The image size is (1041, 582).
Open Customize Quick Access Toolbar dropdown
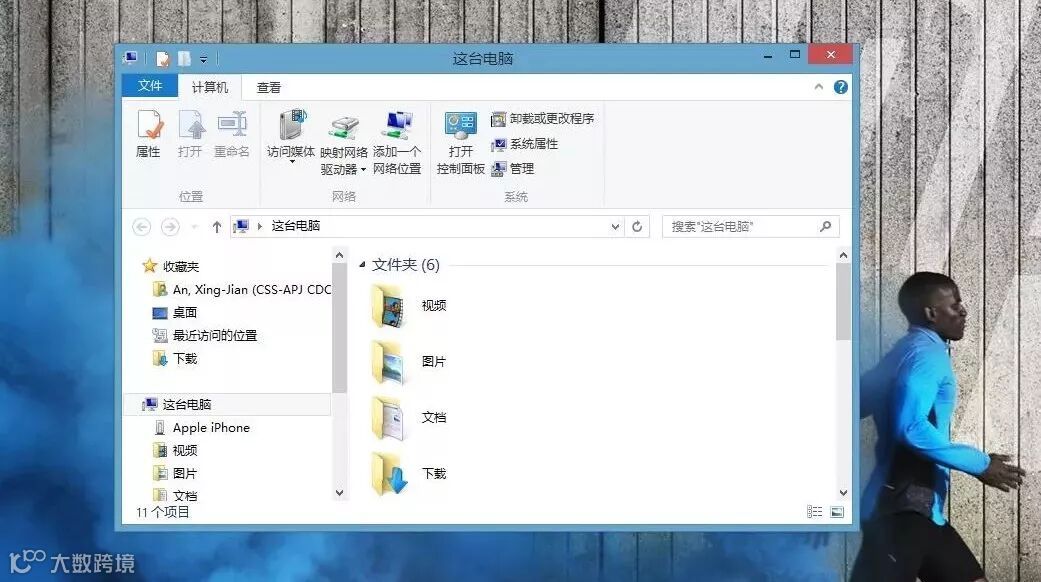point(203,60)
